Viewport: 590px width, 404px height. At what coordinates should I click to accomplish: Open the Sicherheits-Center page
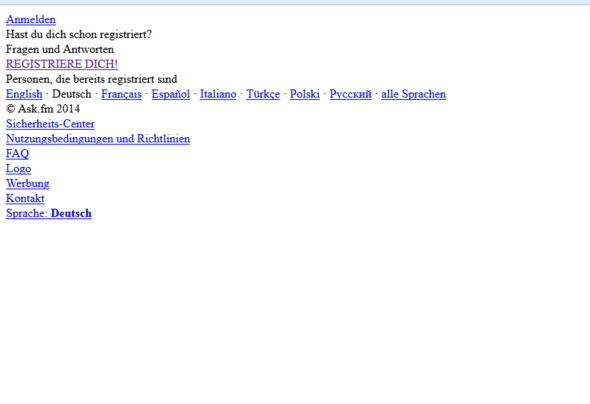coord(50,124)
